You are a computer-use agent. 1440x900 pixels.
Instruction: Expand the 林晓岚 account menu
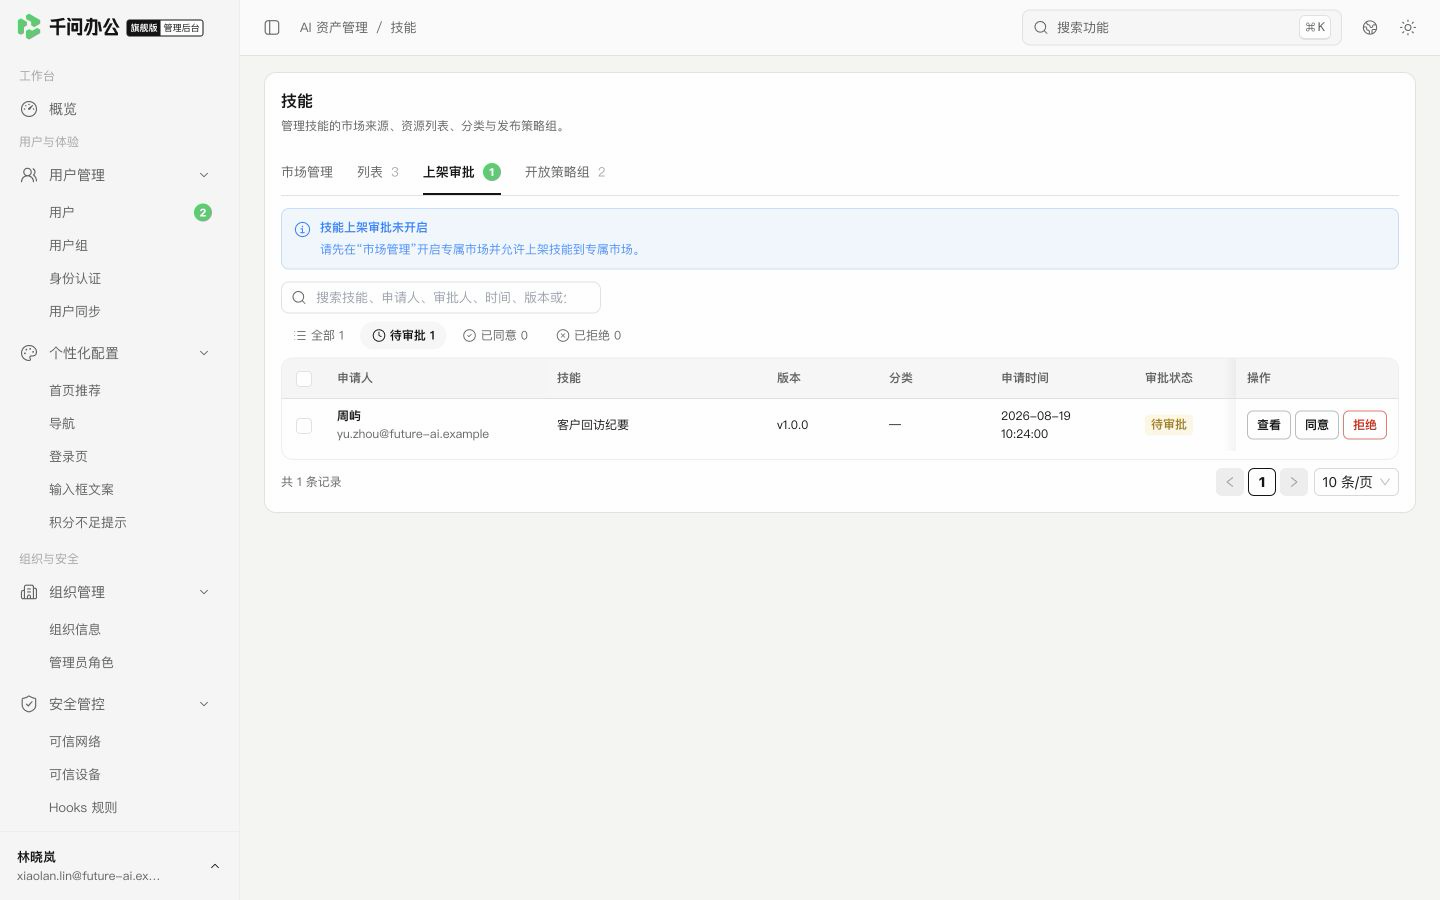tap(214, 866)
